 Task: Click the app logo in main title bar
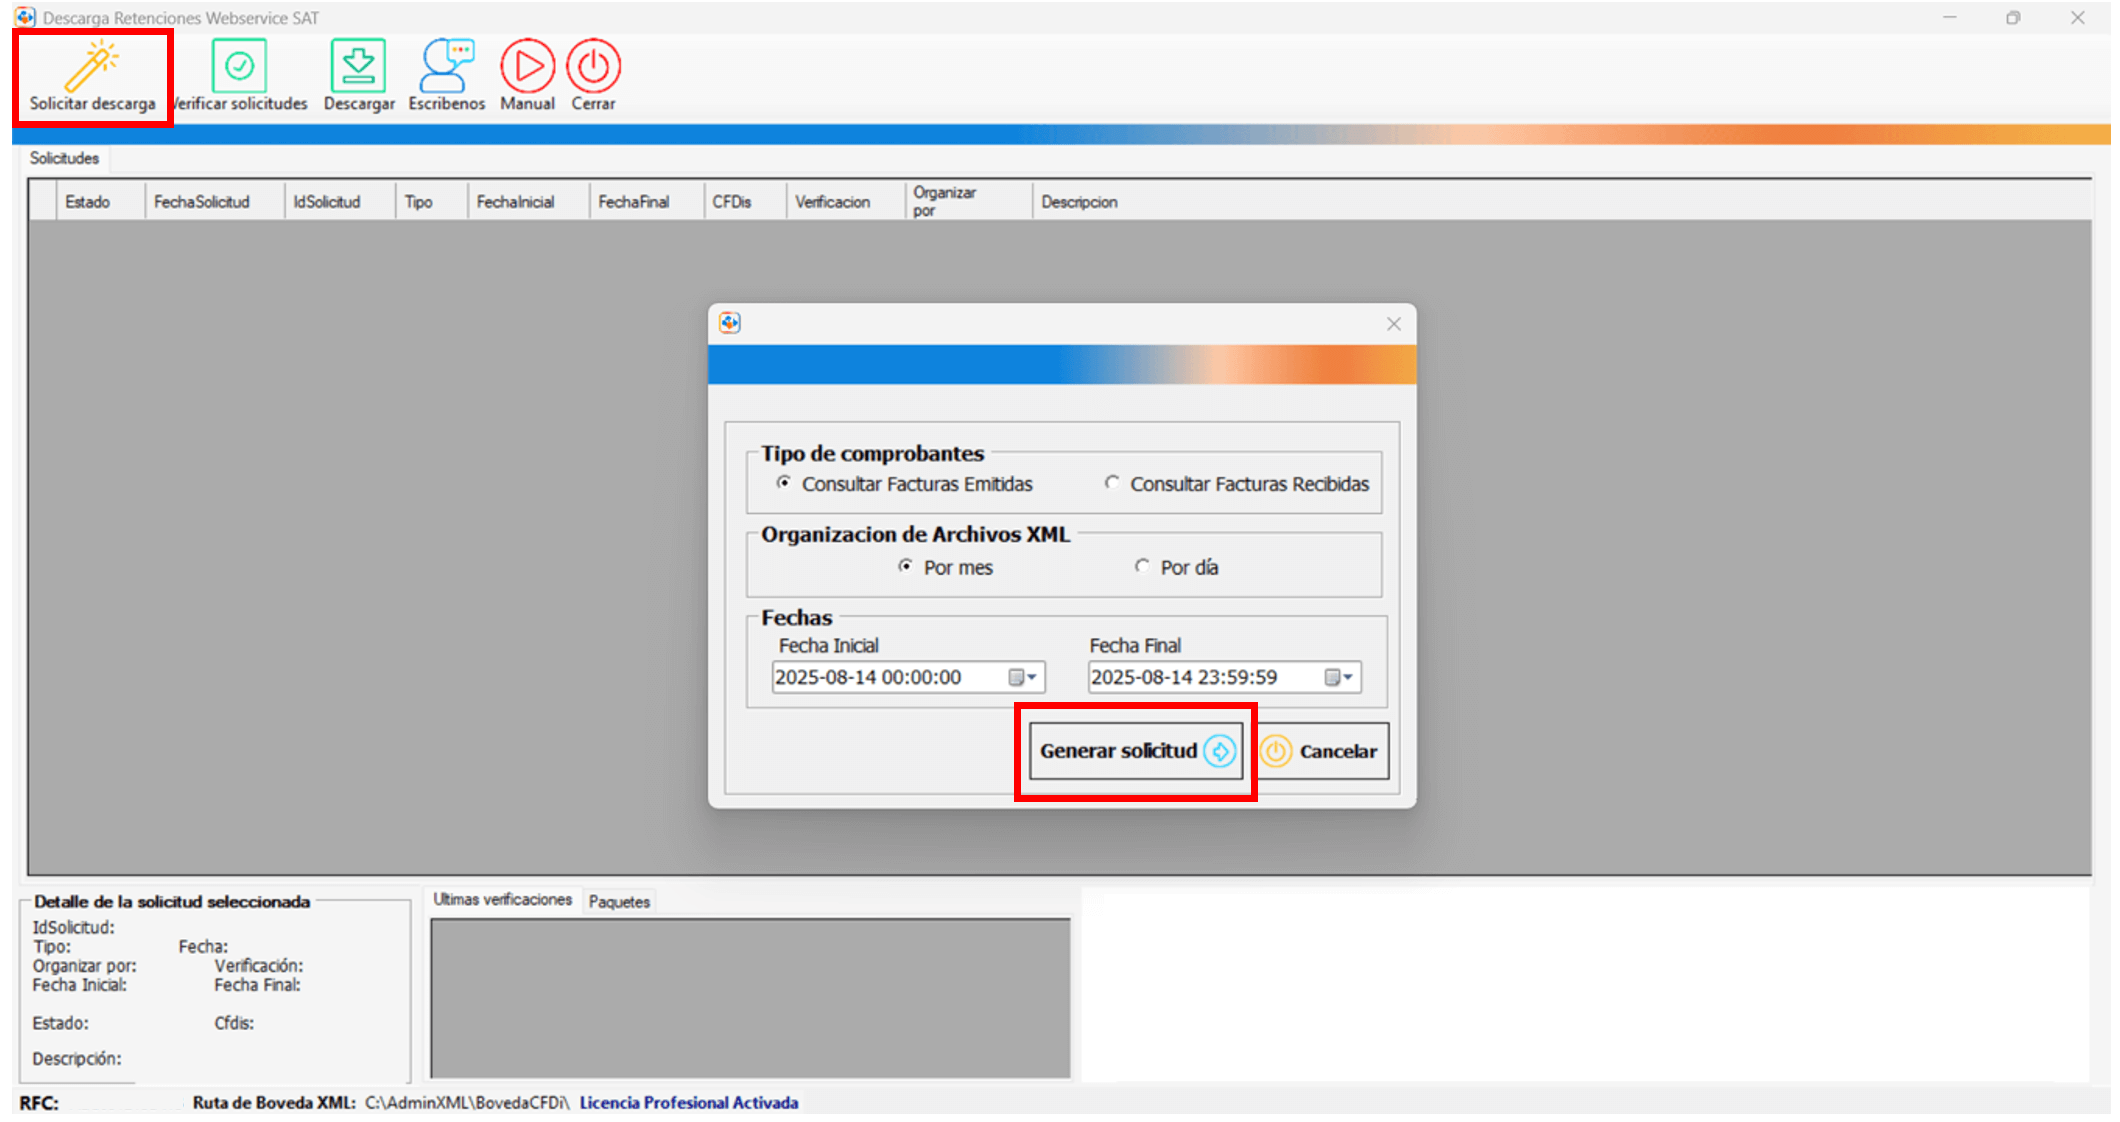[x=25, y=17]
